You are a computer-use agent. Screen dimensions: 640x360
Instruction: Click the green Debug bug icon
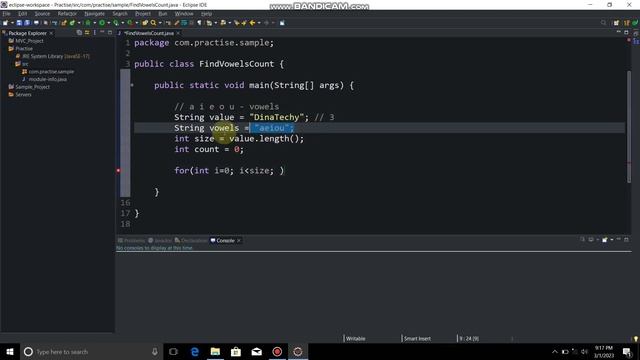88,23
